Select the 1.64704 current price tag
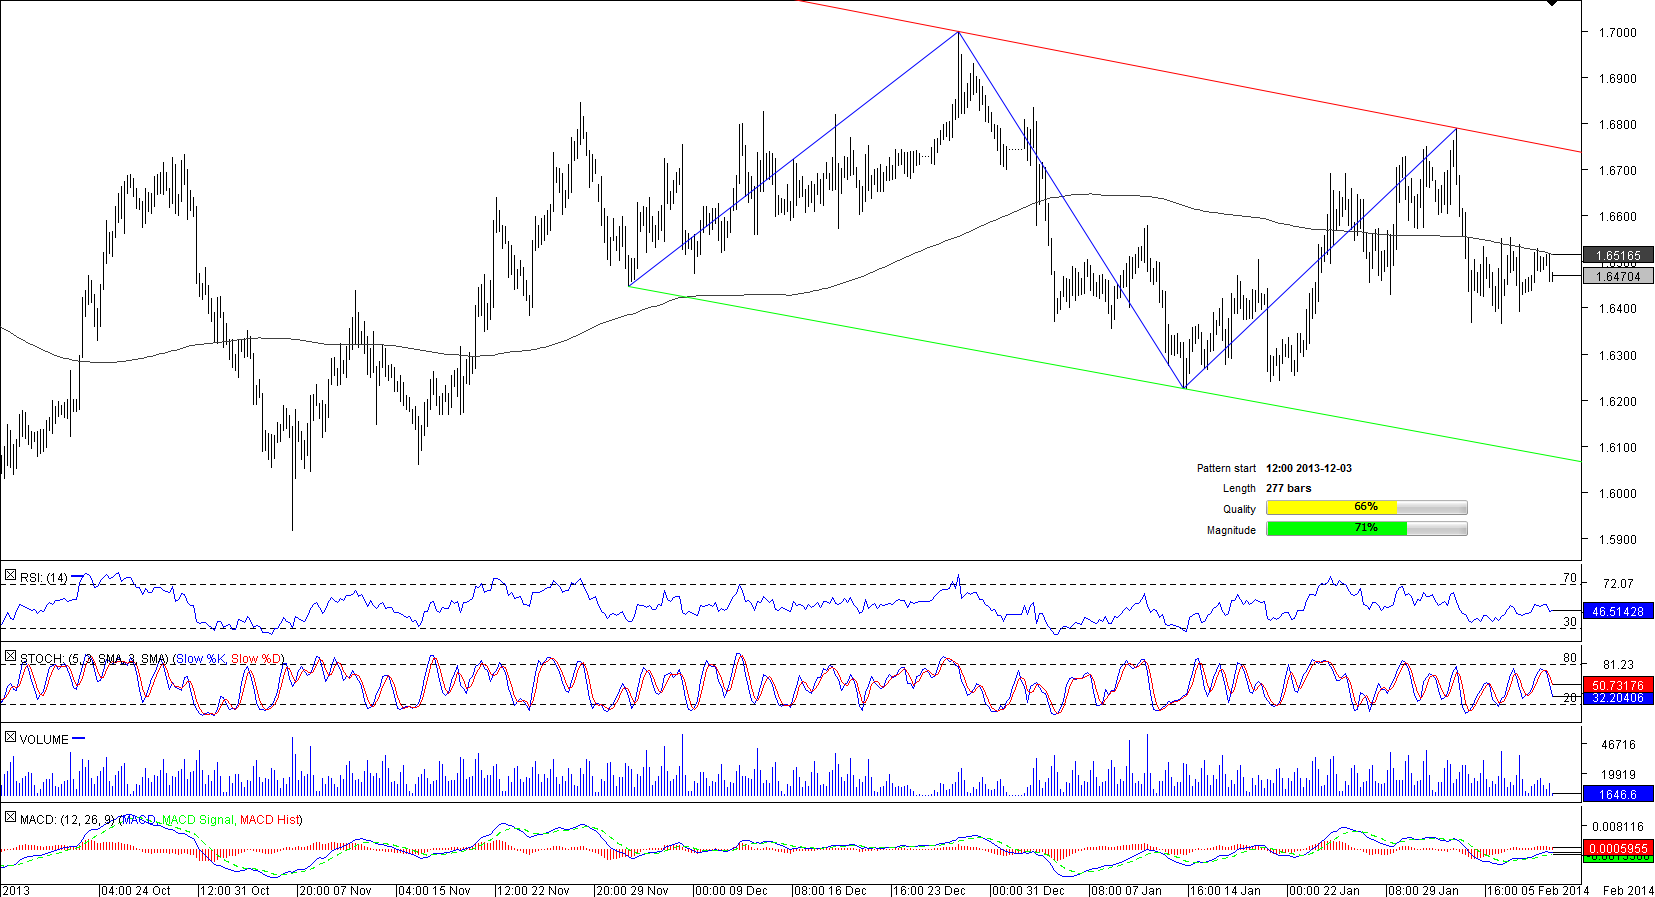1655x897 pixels. pyautogui.click(x=1618, y=277)
